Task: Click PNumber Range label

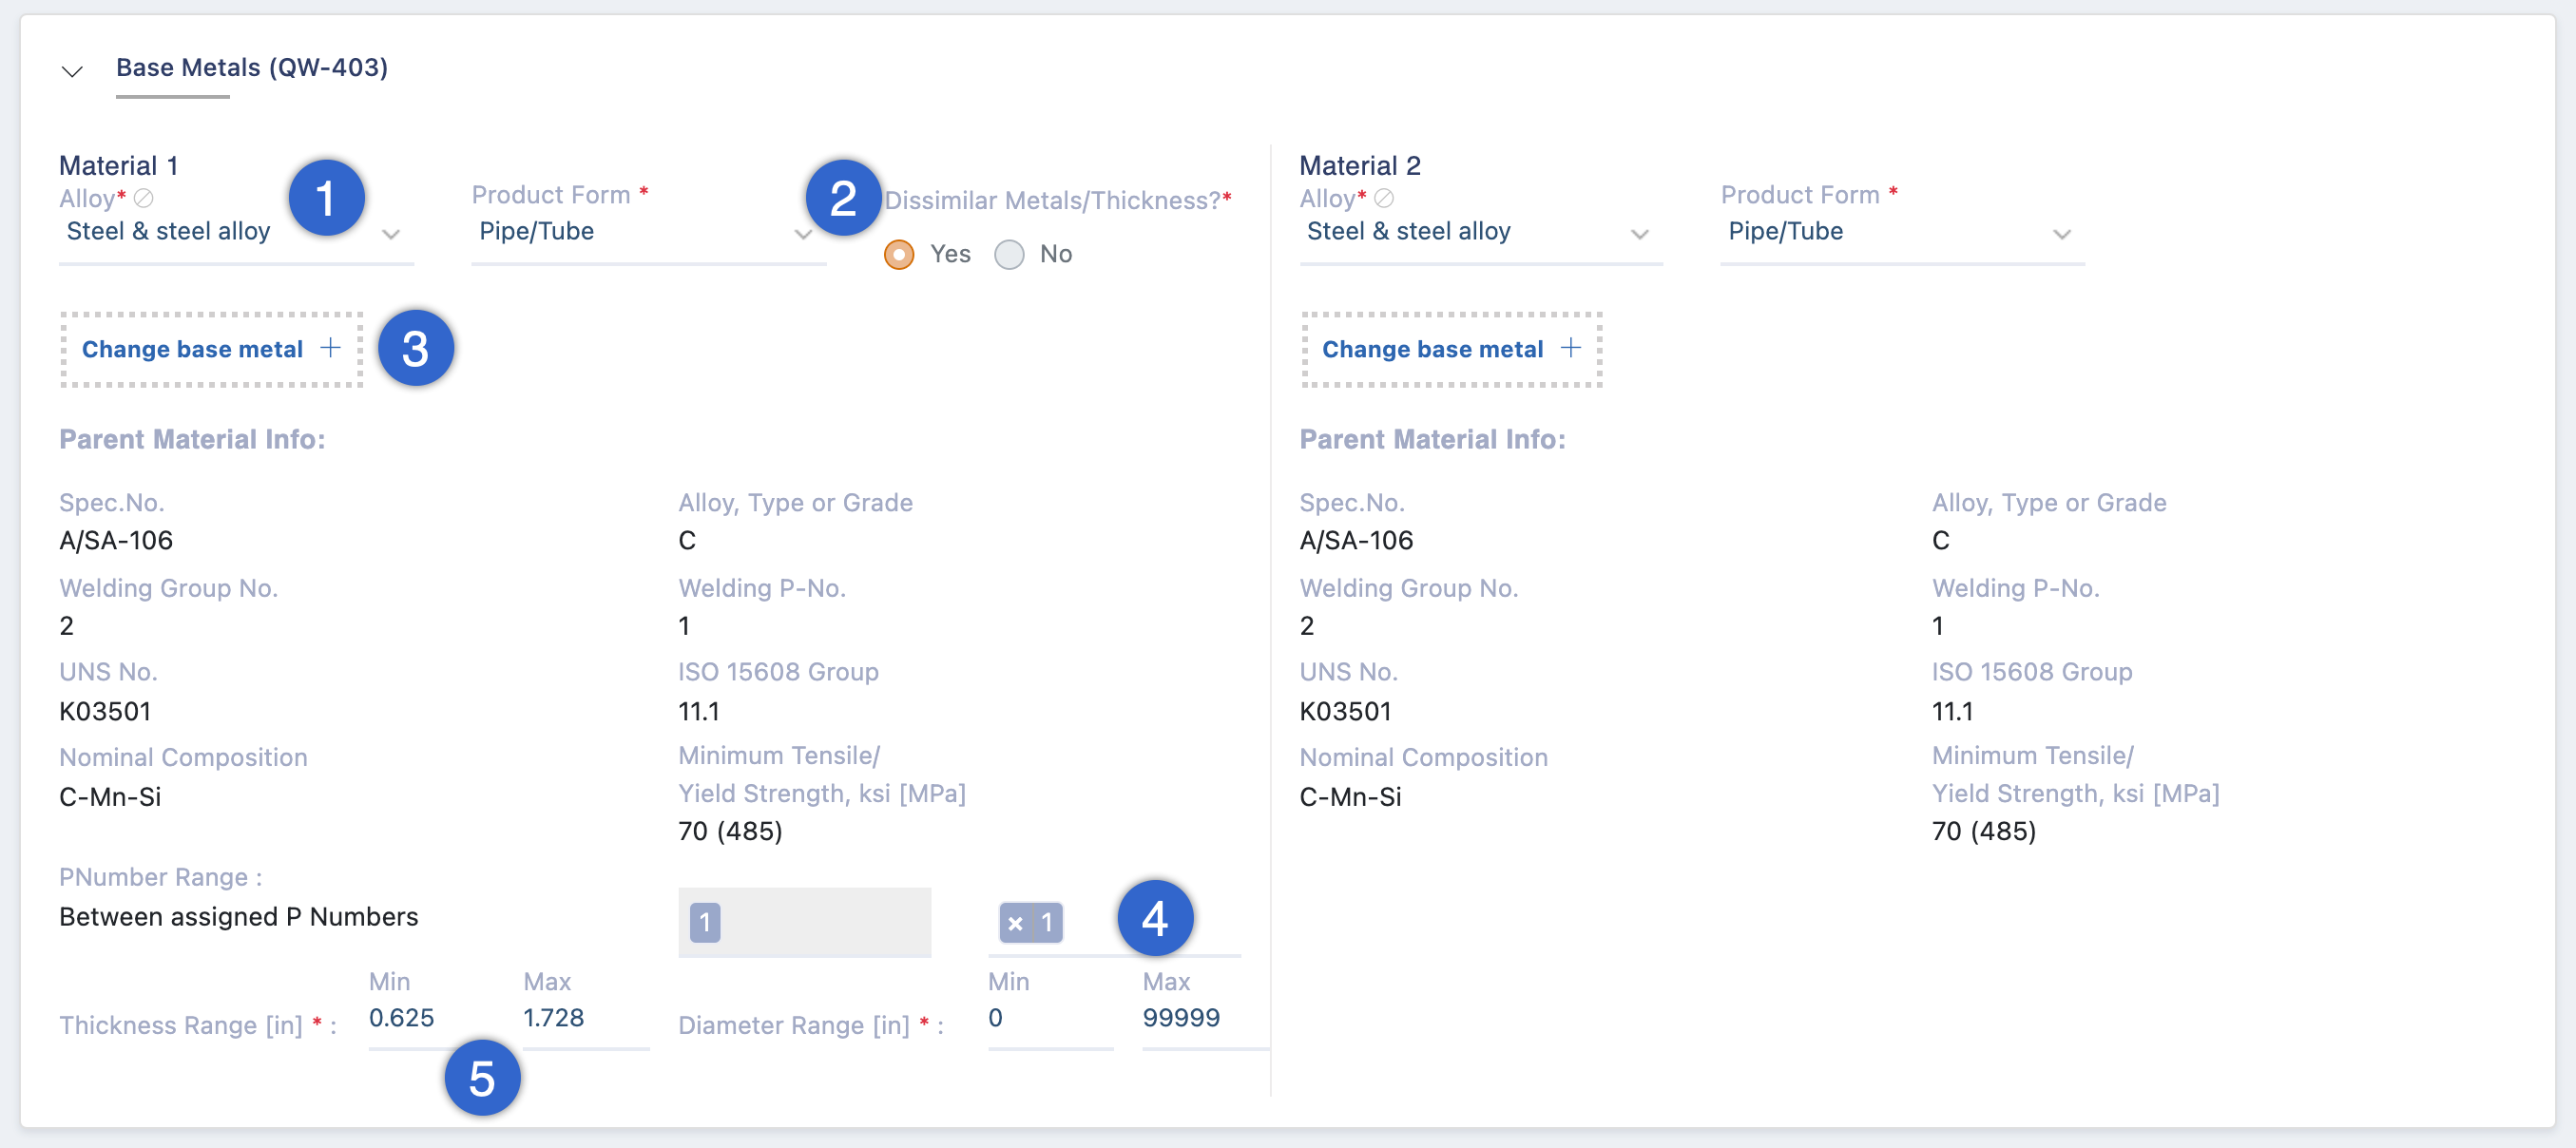Action: tap(160, 877)
